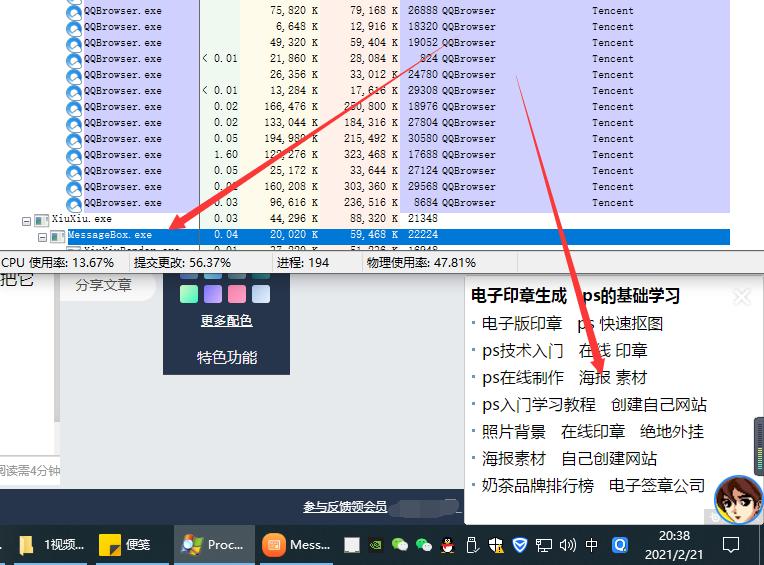Switch to the Process Explorer taskbar button
Image resolution: width=764 pixels, height=565 pixels.
[x=214, y=545]
